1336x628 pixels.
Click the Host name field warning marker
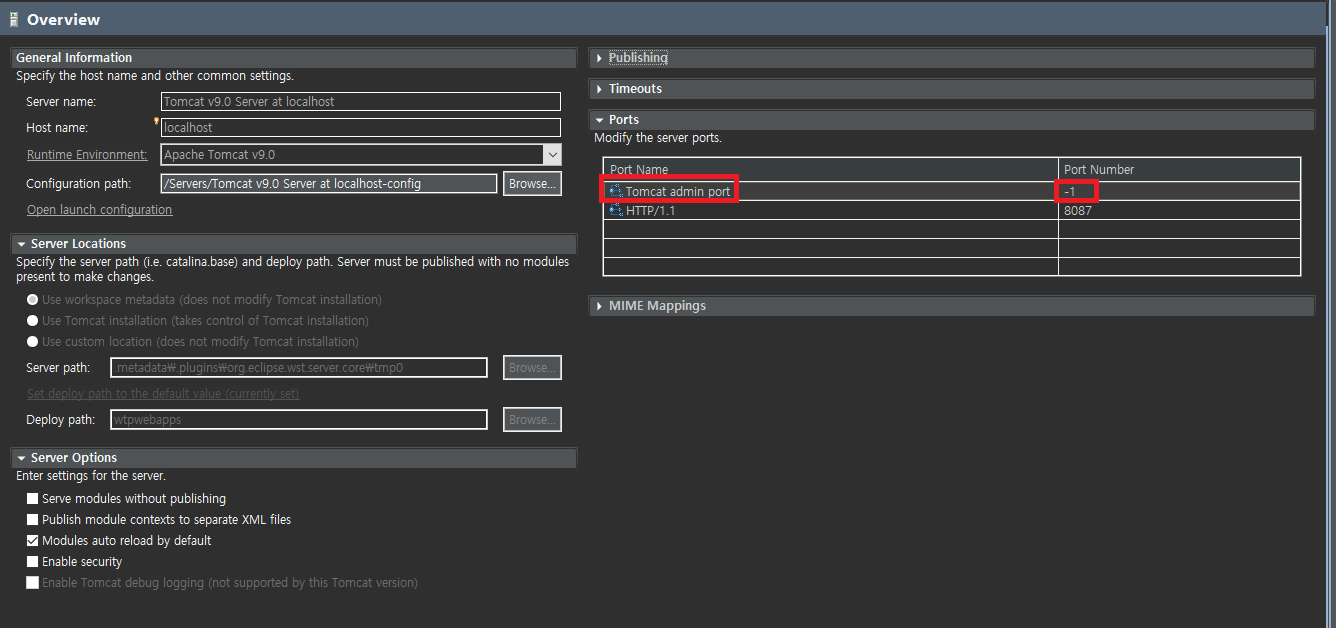[x=157, y=121]
